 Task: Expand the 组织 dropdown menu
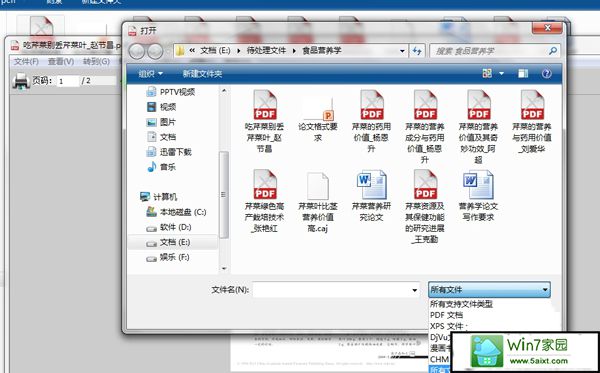click(x=150, y=73)
